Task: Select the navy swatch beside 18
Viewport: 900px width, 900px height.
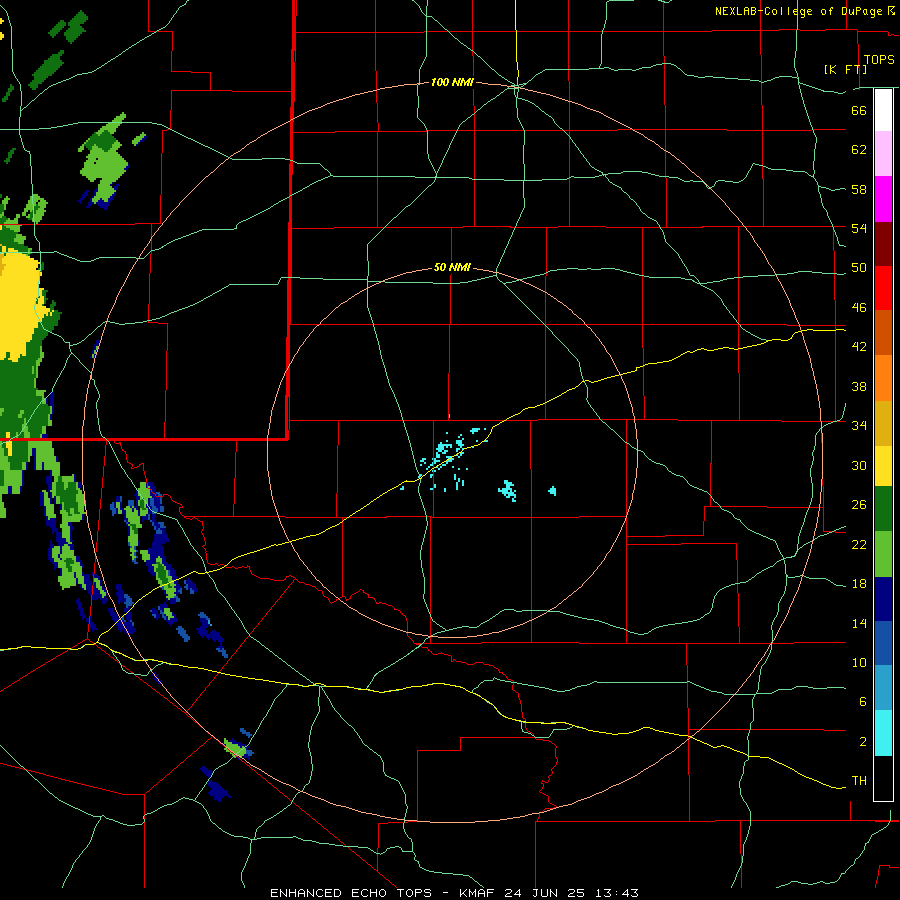Action: pos(883,599)
